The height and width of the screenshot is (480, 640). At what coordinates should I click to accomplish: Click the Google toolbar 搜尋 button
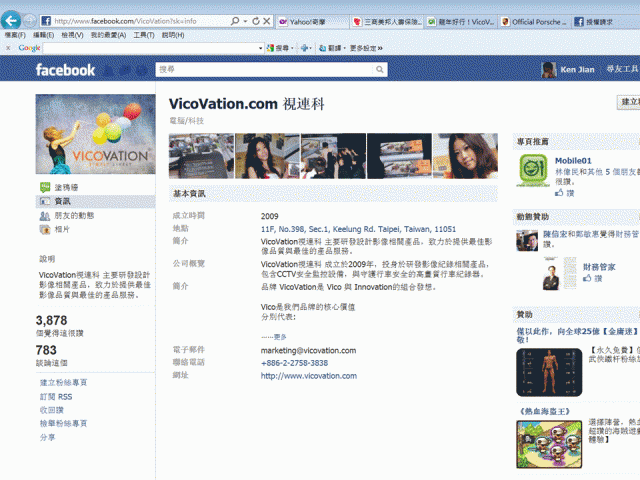(x=279, y=48)
